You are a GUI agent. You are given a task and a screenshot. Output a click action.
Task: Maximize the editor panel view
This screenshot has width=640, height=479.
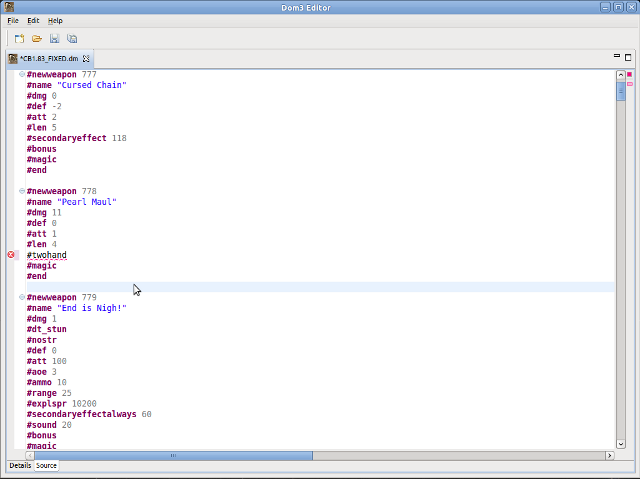(x=628, y=58)
